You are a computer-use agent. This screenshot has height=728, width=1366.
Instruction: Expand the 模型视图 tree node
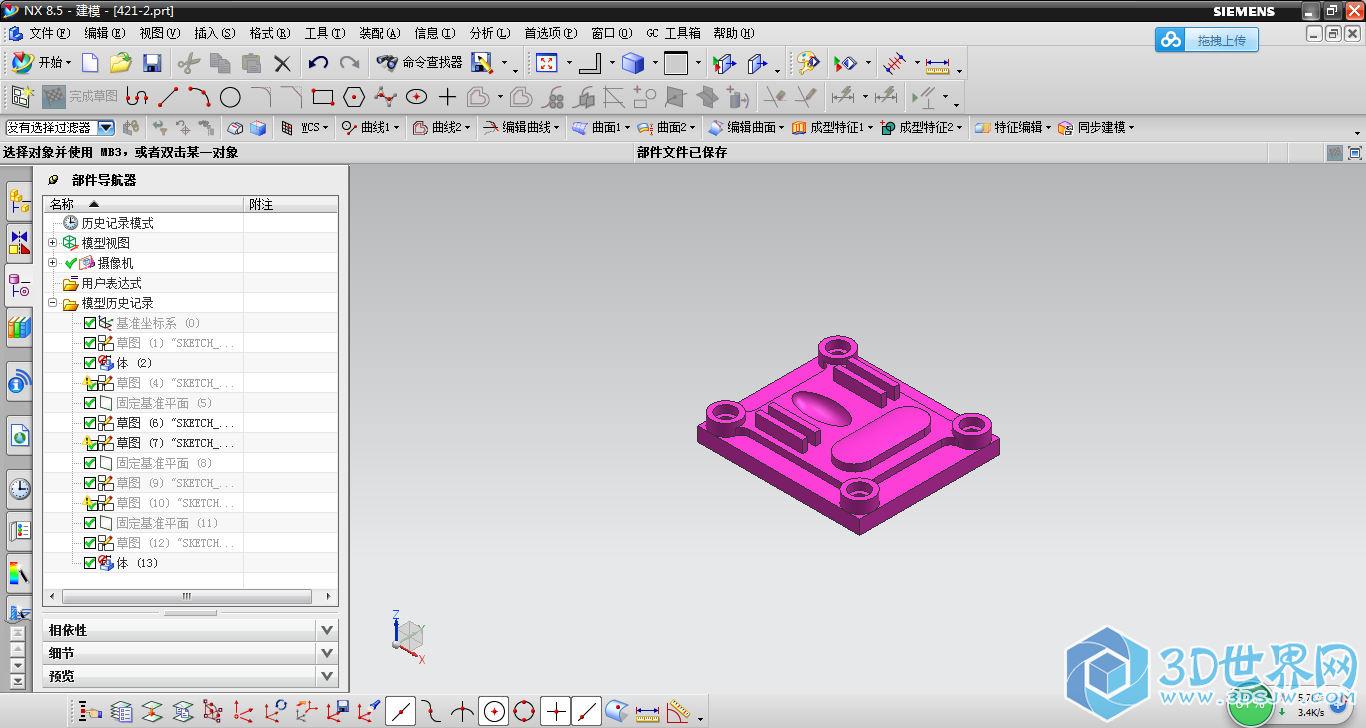53,243
